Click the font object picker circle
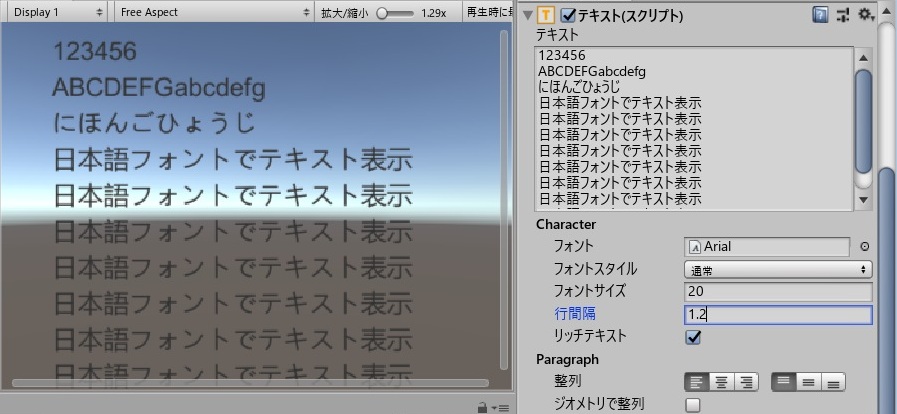Screen dimensions: 897x414 (x=865, y=246)
